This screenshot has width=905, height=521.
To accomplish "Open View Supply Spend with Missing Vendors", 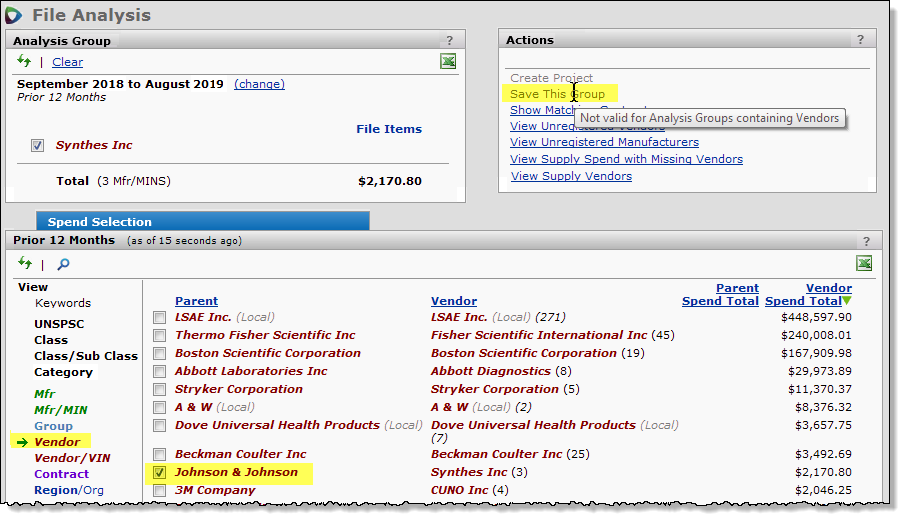I will click(626, 159).
